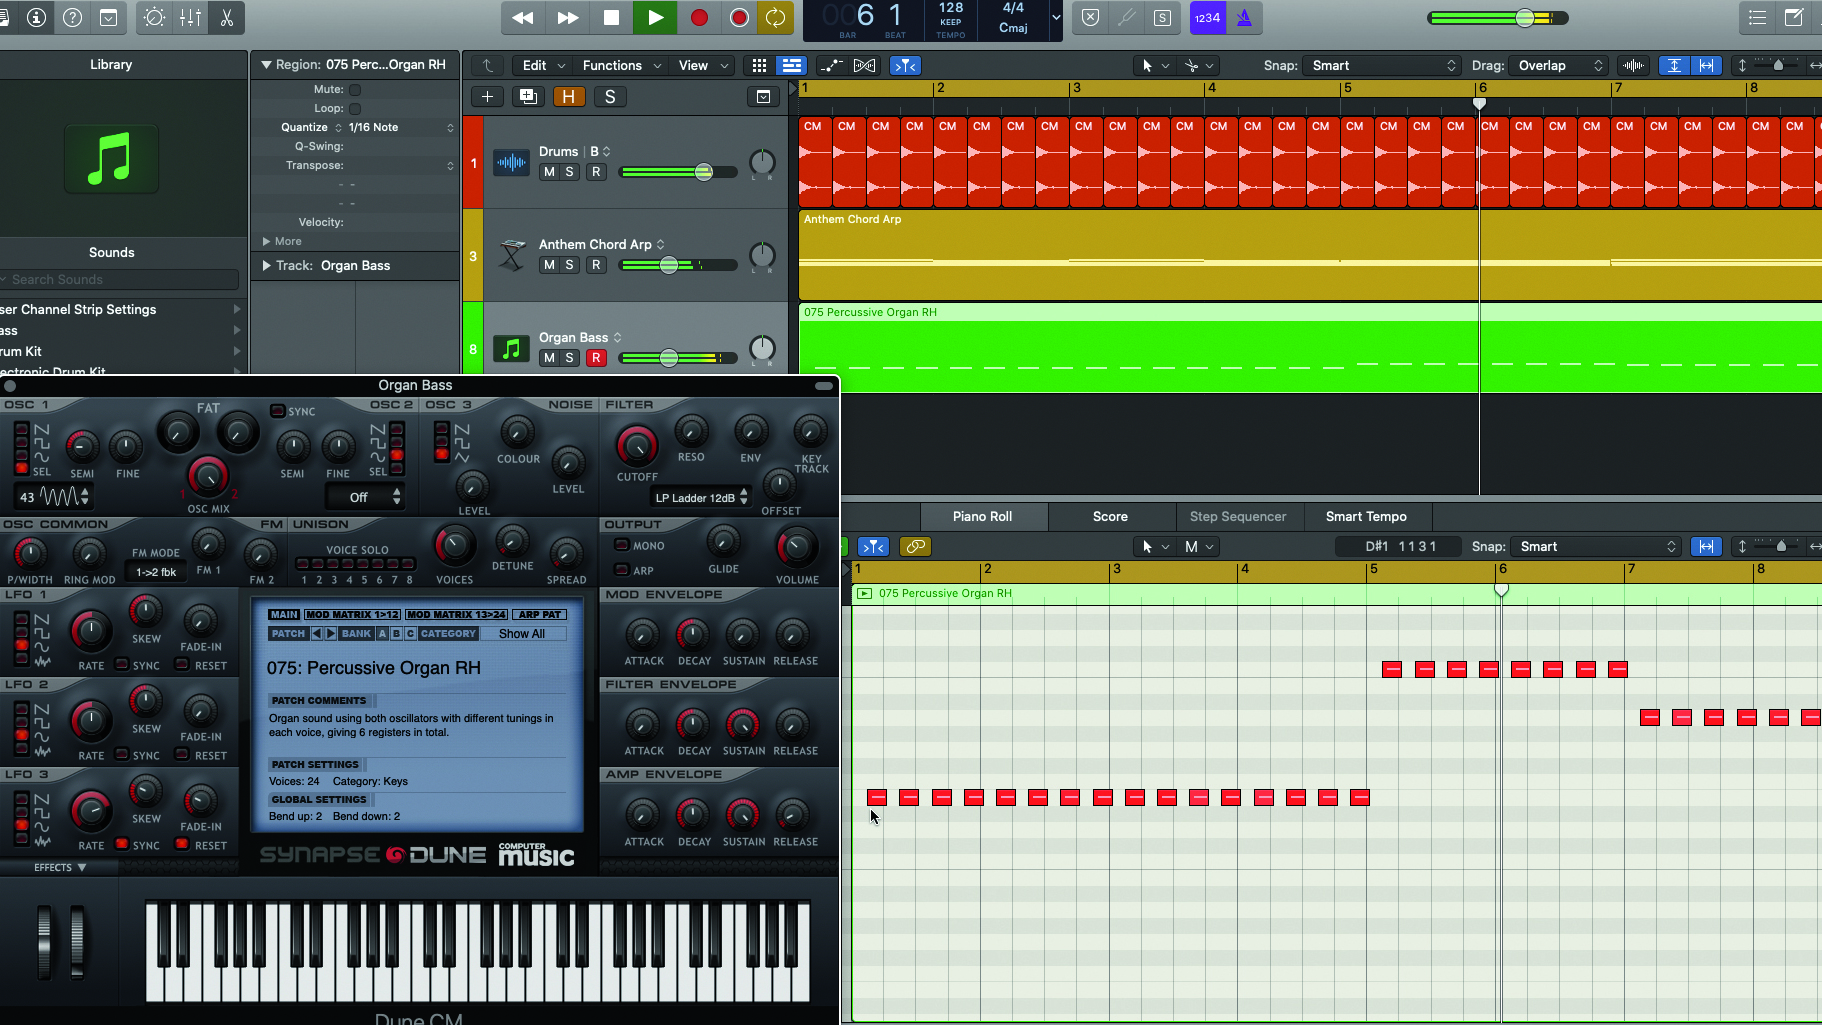Viewport: 1822px width, 1025px height.
Task: Click the Organ Bass track music-note icon
Action: click(511, 349)
